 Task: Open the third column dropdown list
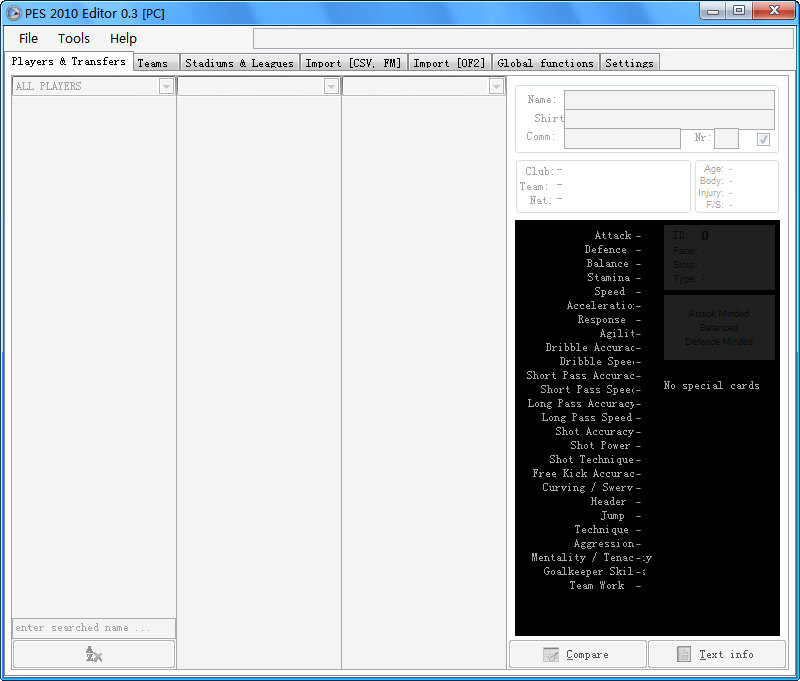pyautogui.click(x=496, y=87)
